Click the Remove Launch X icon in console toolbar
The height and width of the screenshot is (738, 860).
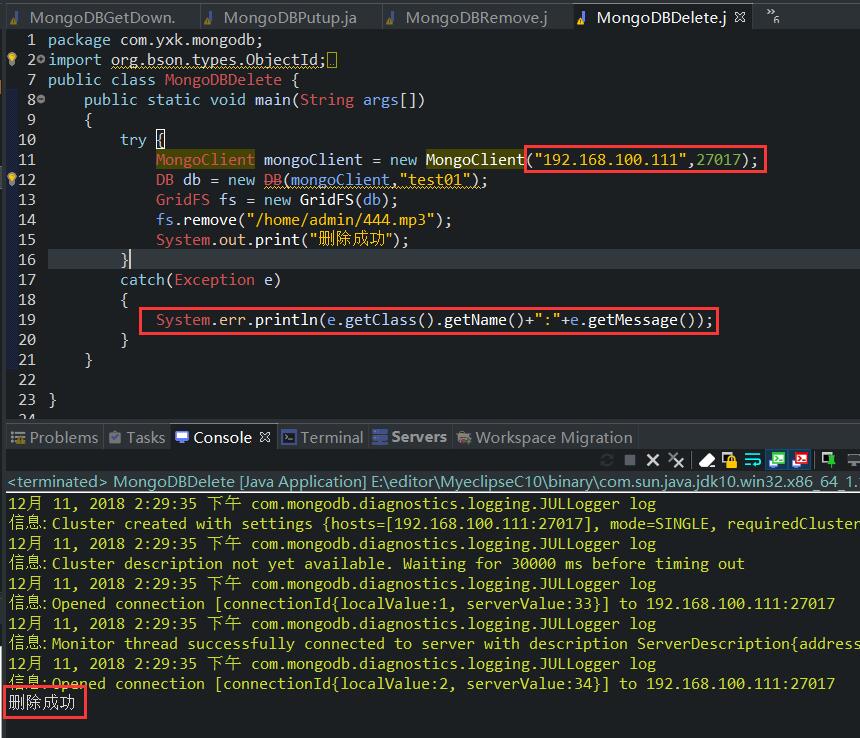click(652, 460)
